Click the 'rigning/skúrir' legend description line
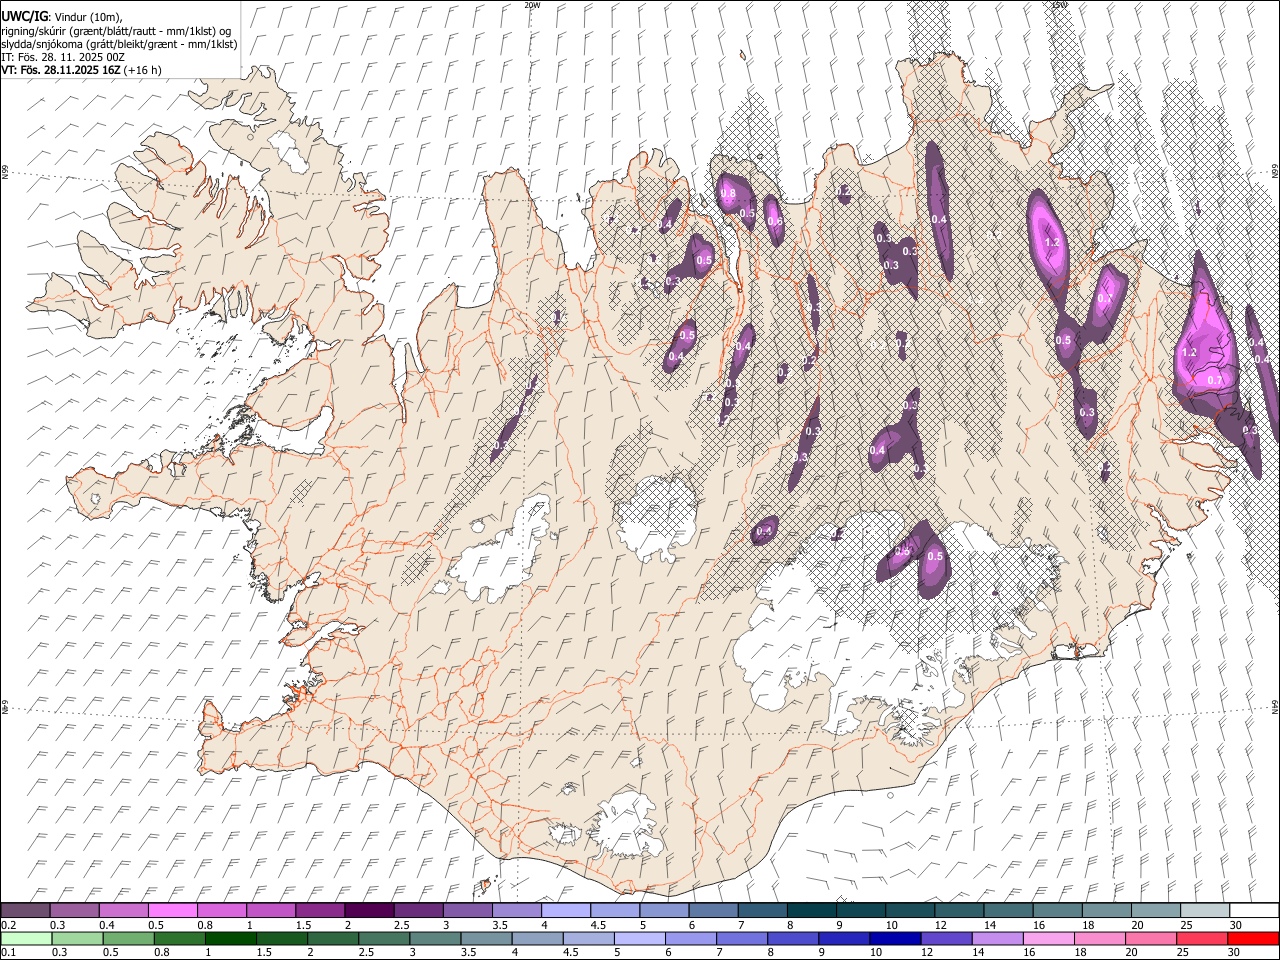The image size is (1280, 960). [x=116, y=31]
